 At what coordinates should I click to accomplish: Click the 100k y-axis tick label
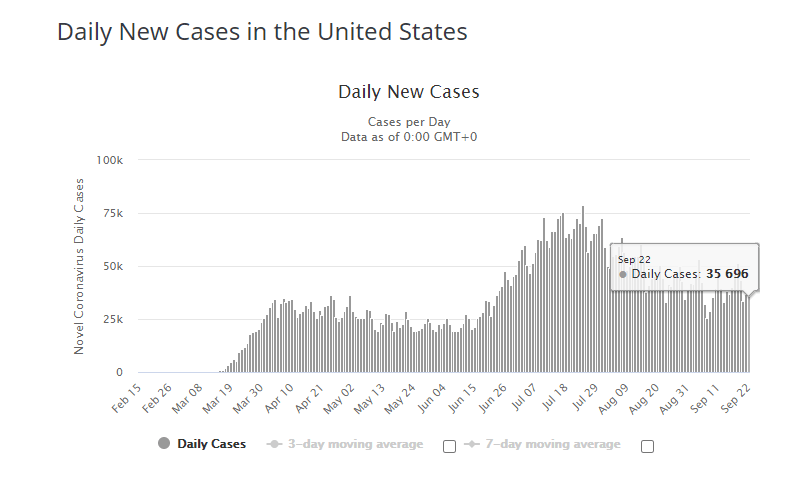point(109,160)
